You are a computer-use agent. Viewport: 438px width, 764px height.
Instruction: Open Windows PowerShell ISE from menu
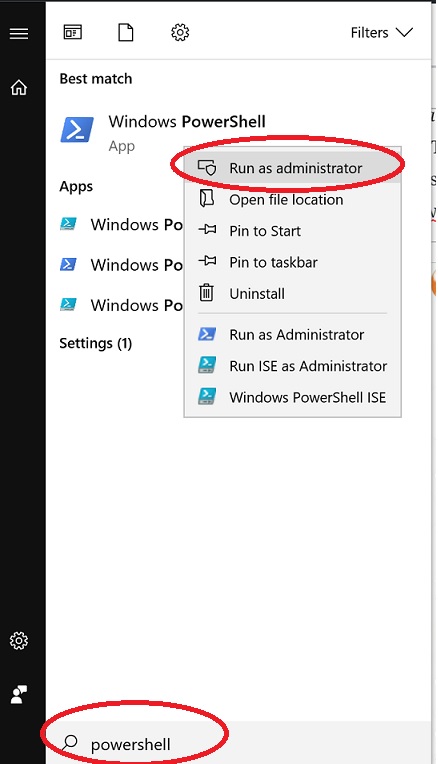(292, 397)
